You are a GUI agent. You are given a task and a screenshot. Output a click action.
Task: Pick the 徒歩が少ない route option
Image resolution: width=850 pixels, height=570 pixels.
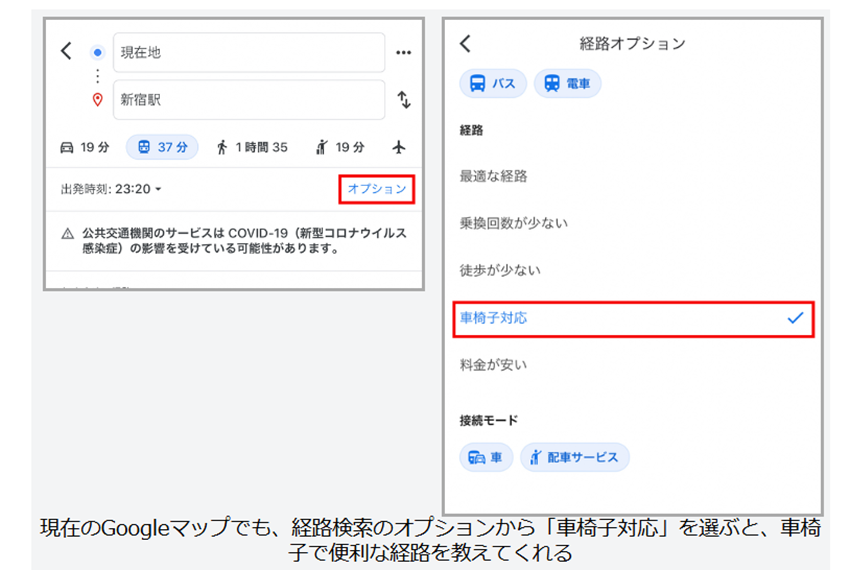click(x=500, y=270)
